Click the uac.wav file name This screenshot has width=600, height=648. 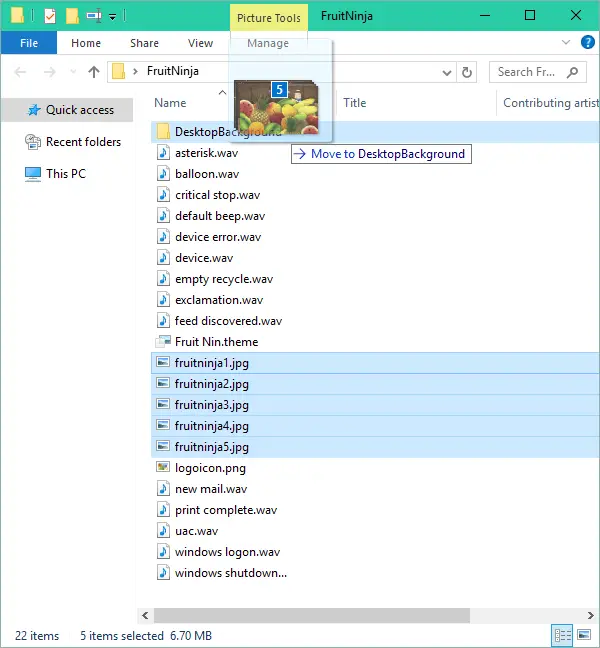coord(196,531)
